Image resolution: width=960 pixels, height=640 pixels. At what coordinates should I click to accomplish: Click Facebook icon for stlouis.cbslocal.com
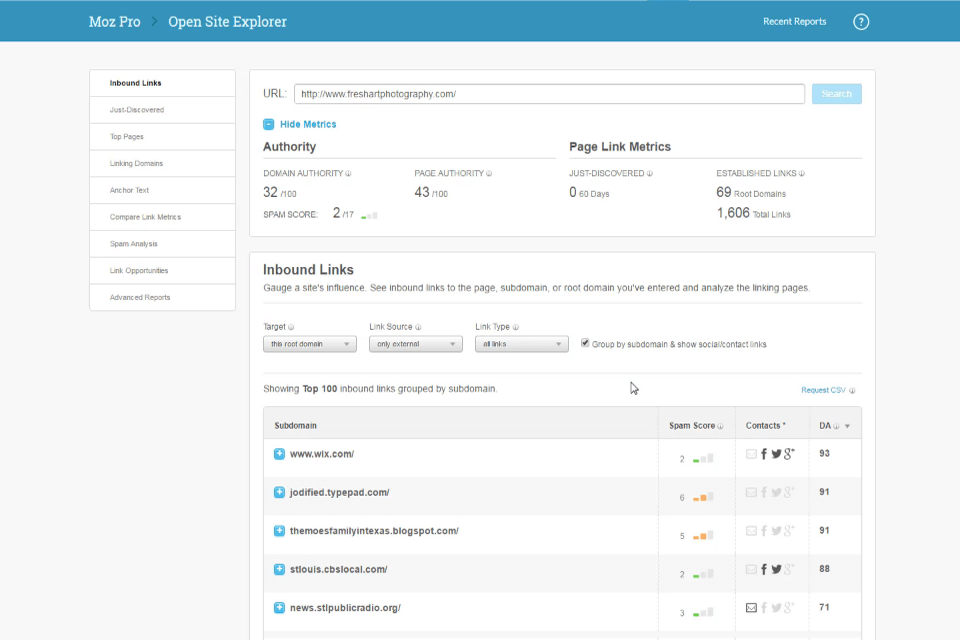coord(764,570)
